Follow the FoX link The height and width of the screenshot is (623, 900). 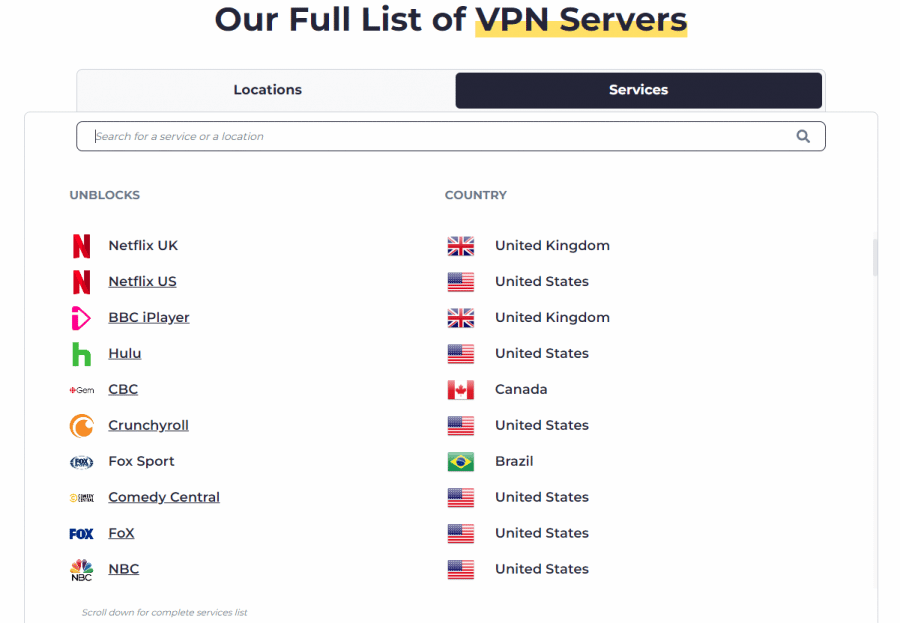[x=121, y=533]
